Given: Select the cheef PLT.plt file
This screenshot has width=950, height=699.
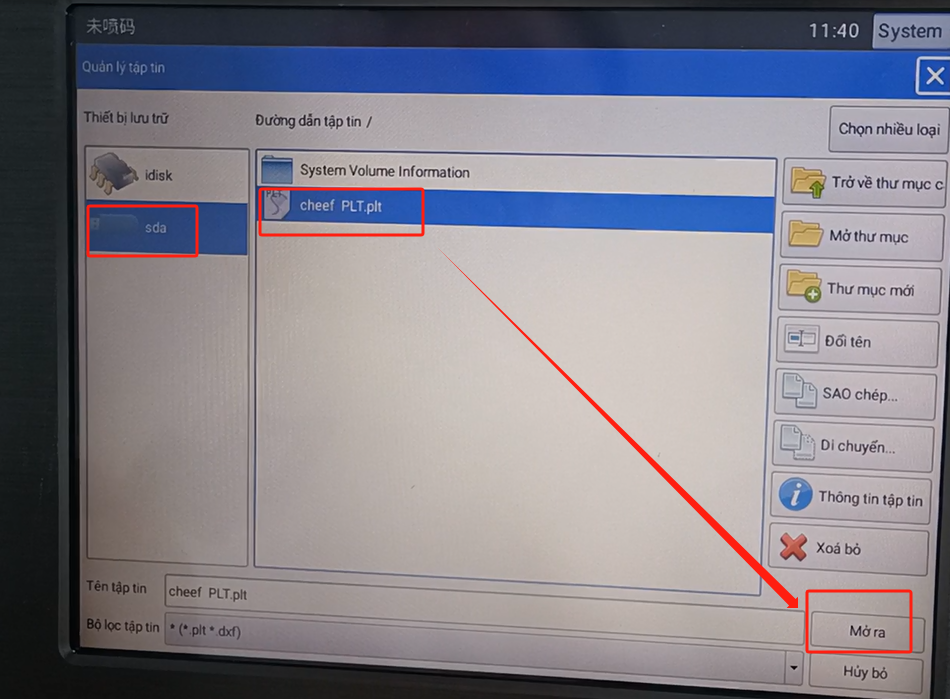Looking at the screenshot, I should 340,207.
